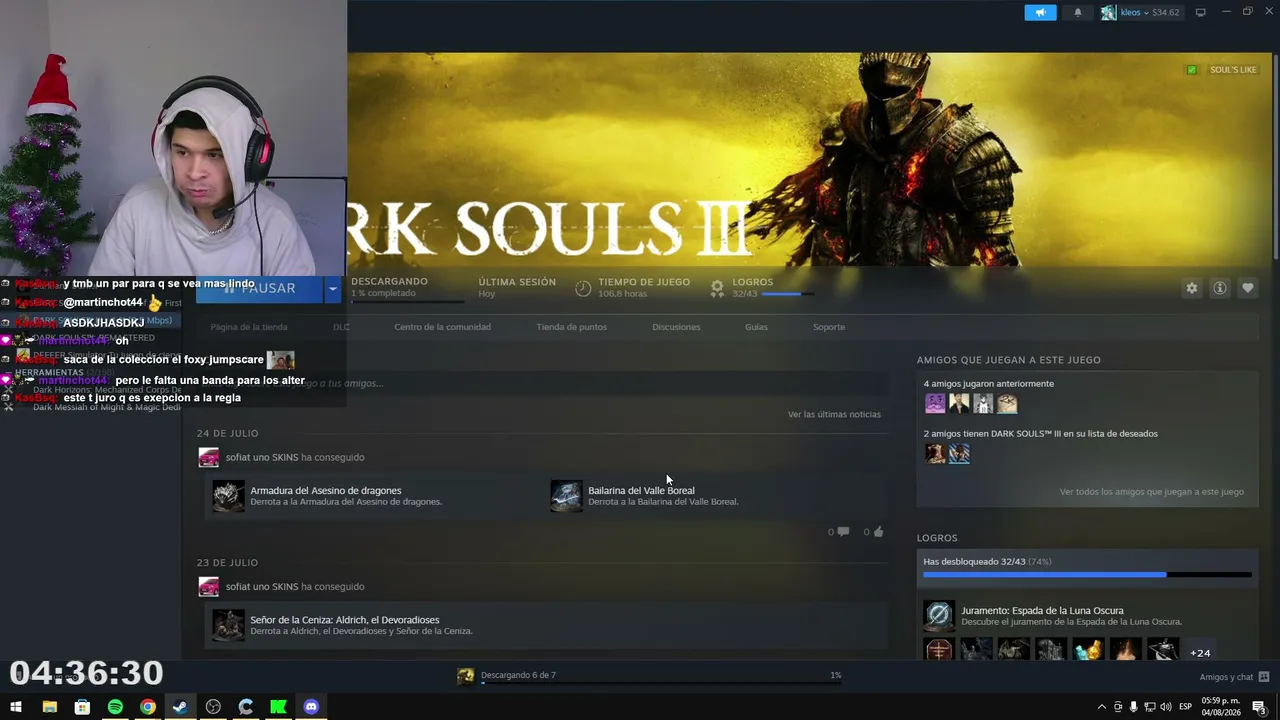Open the Página de la tienda tab

pos(249,327)
